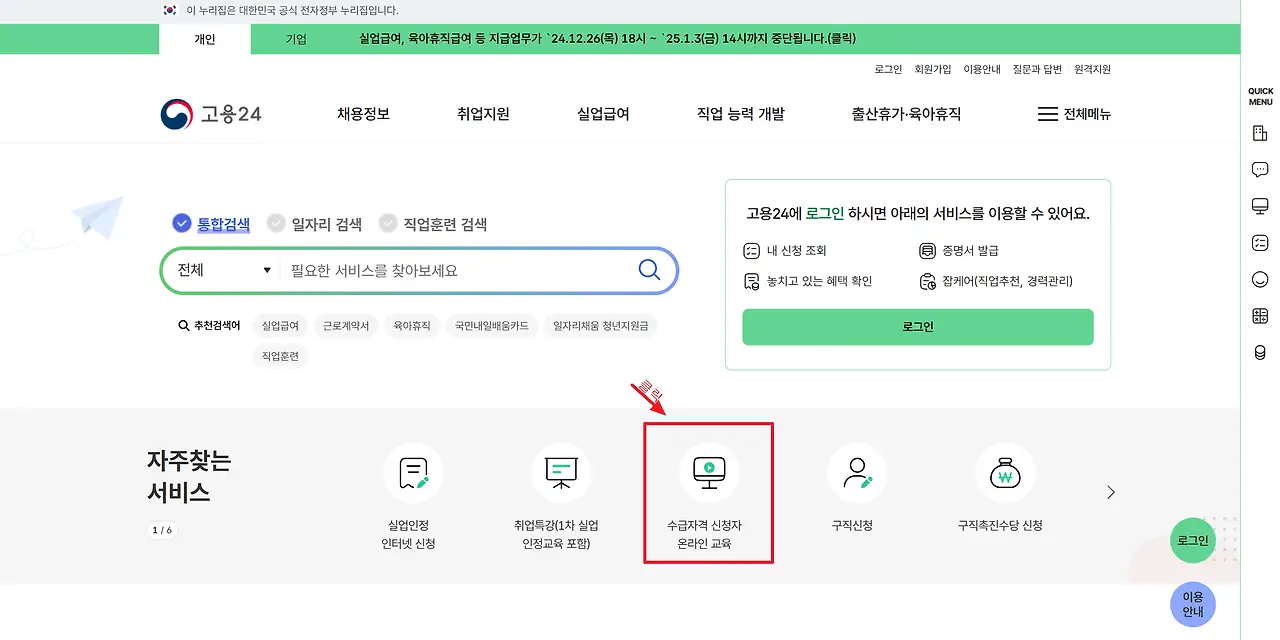This screenshot has height=640, width=1280.
Task: Open 구직신청 person icon
Action: (857, 473)
